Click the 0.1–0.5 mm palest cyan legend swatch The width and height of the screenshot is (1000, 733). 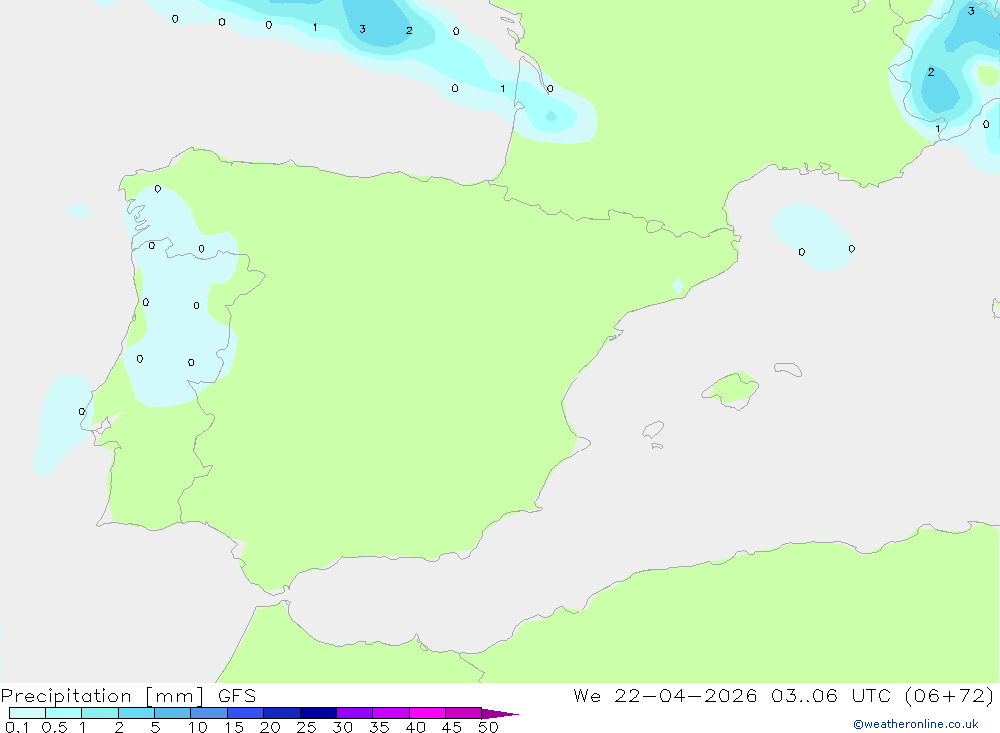click(x=27, y=713)
